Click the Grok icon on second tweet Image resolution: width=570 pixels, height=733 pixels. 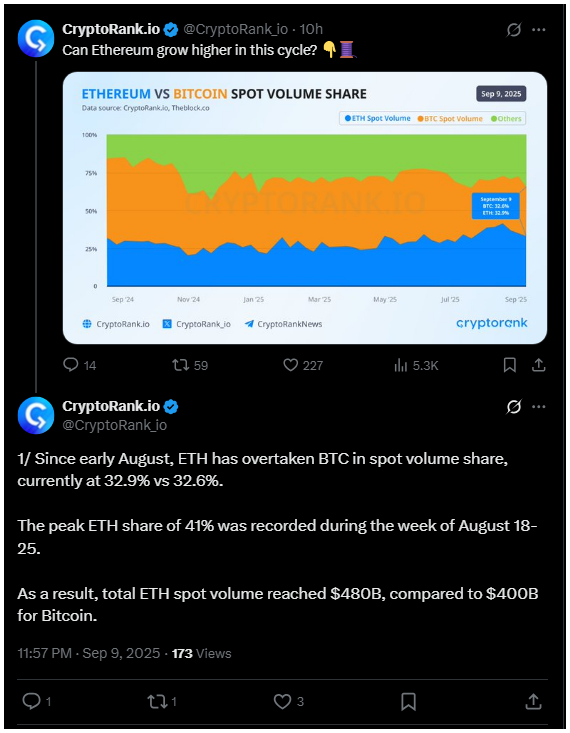click(514, 407)
